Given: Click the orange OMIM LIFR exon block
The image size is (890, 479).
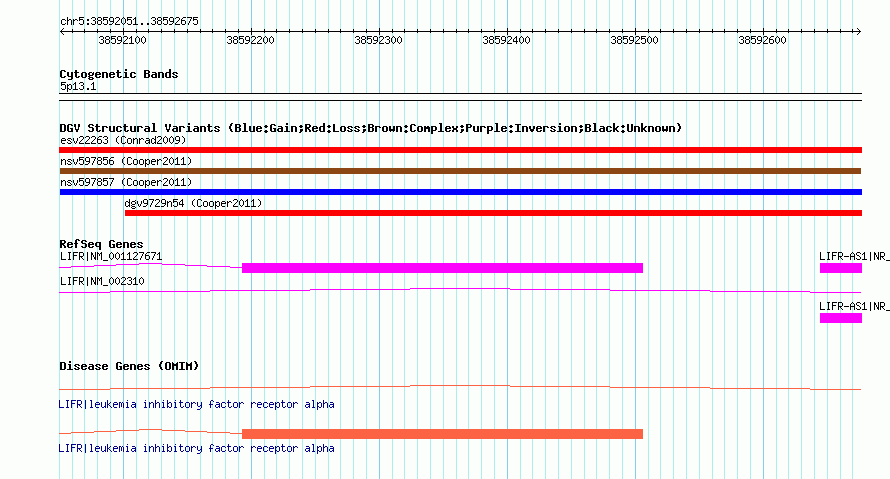Looking at the screenshot, I should 442,434.
